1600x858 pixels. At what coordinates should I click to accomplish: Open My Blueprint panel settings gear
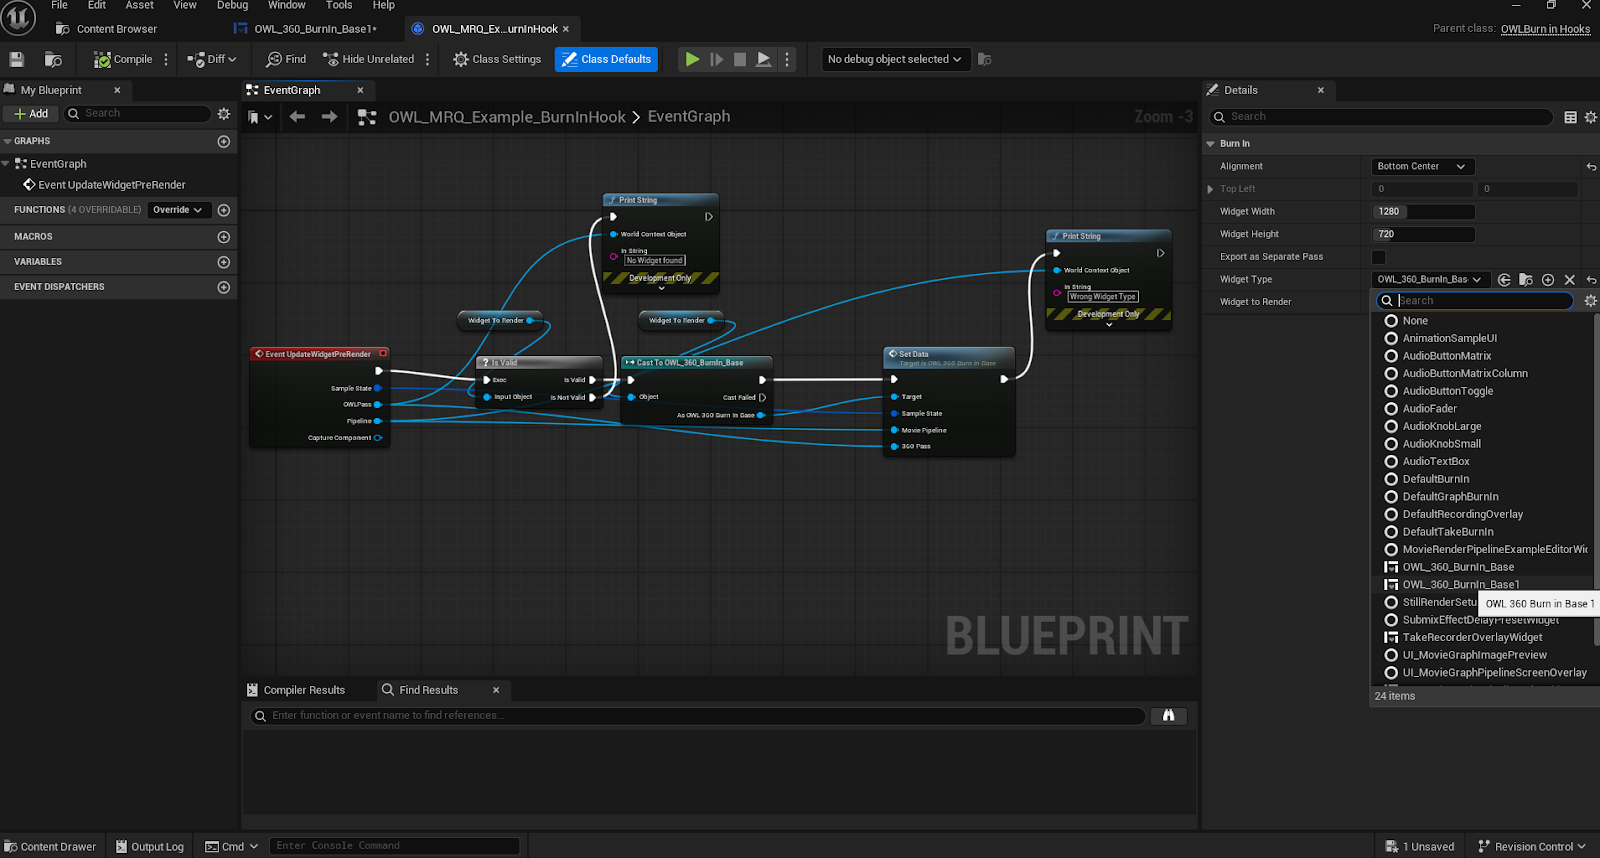[224, 114]
